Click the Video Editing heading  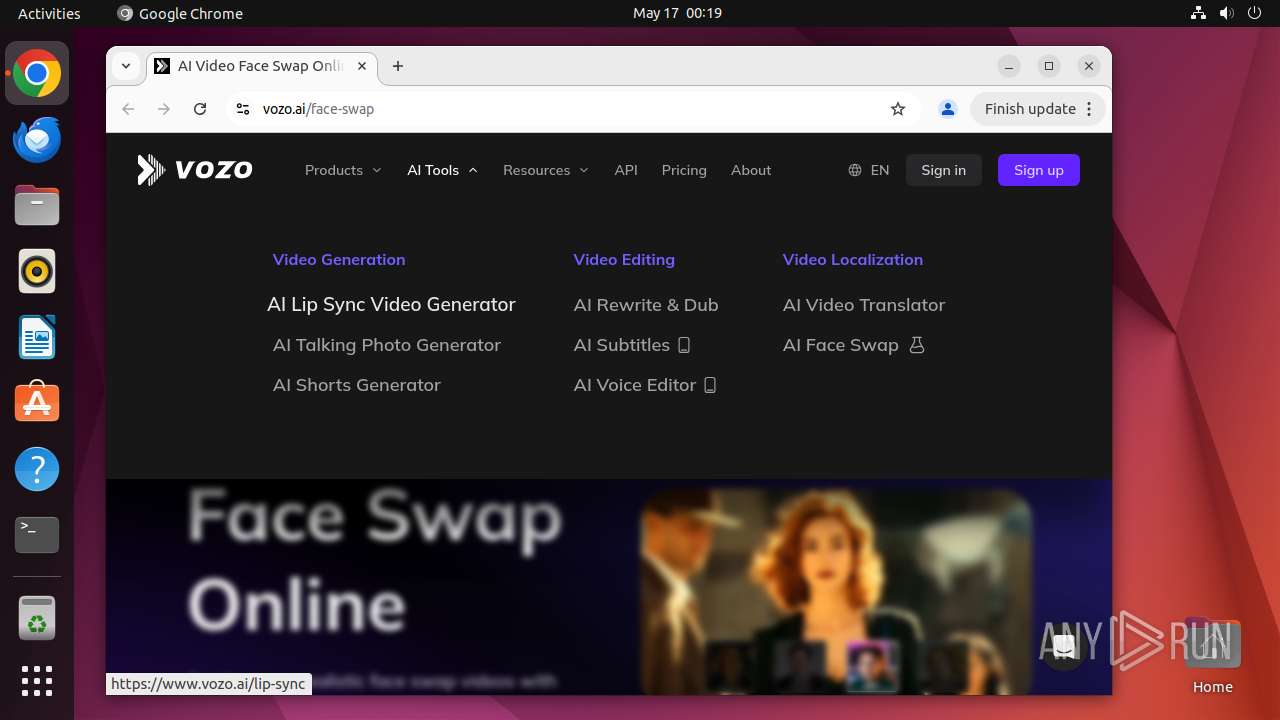click(624, 259)
